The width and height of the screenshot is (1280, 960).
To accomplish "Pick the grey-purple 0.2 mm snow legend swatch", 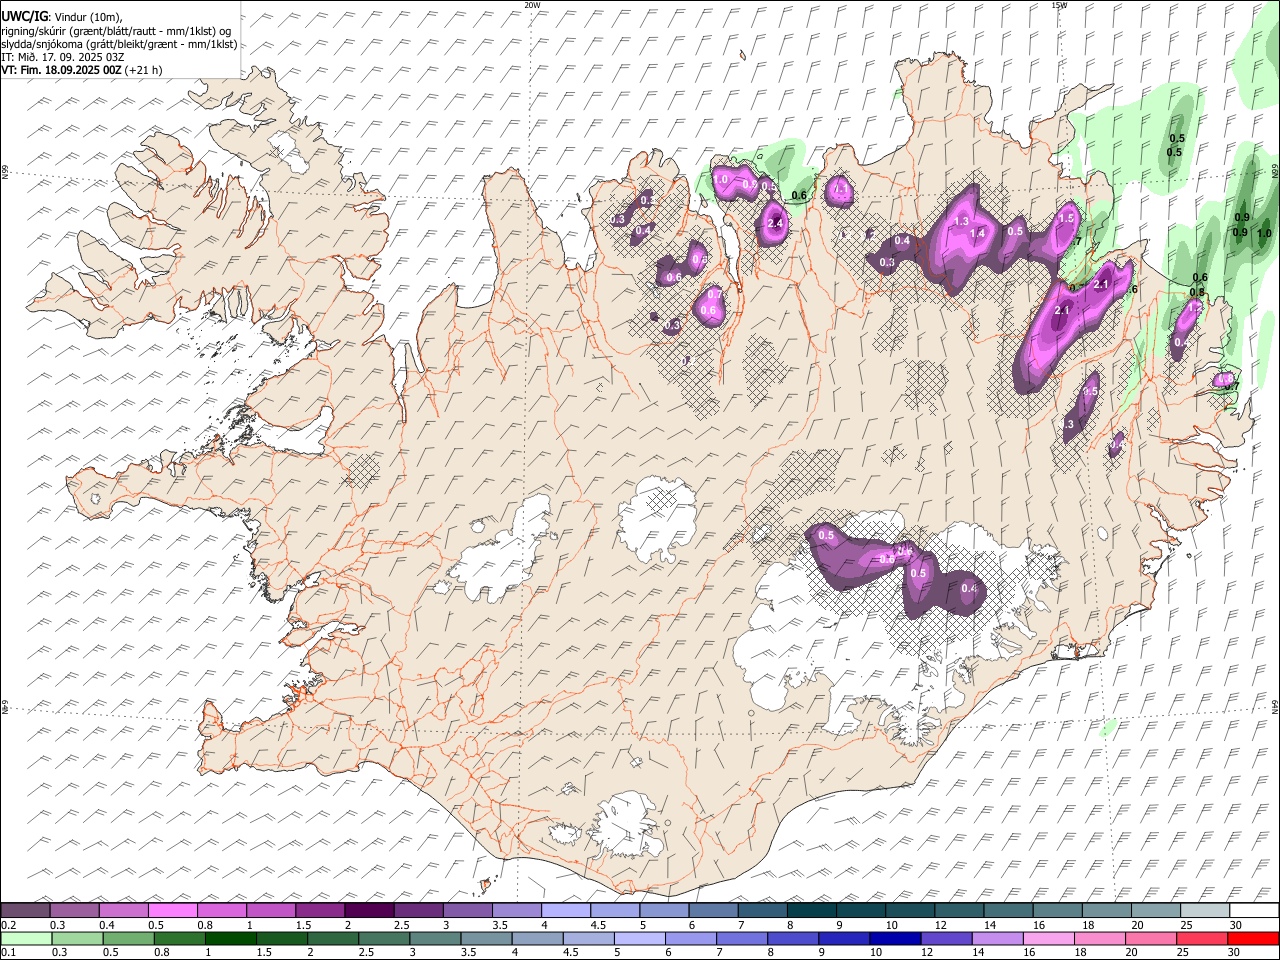I will click(25, 911).
